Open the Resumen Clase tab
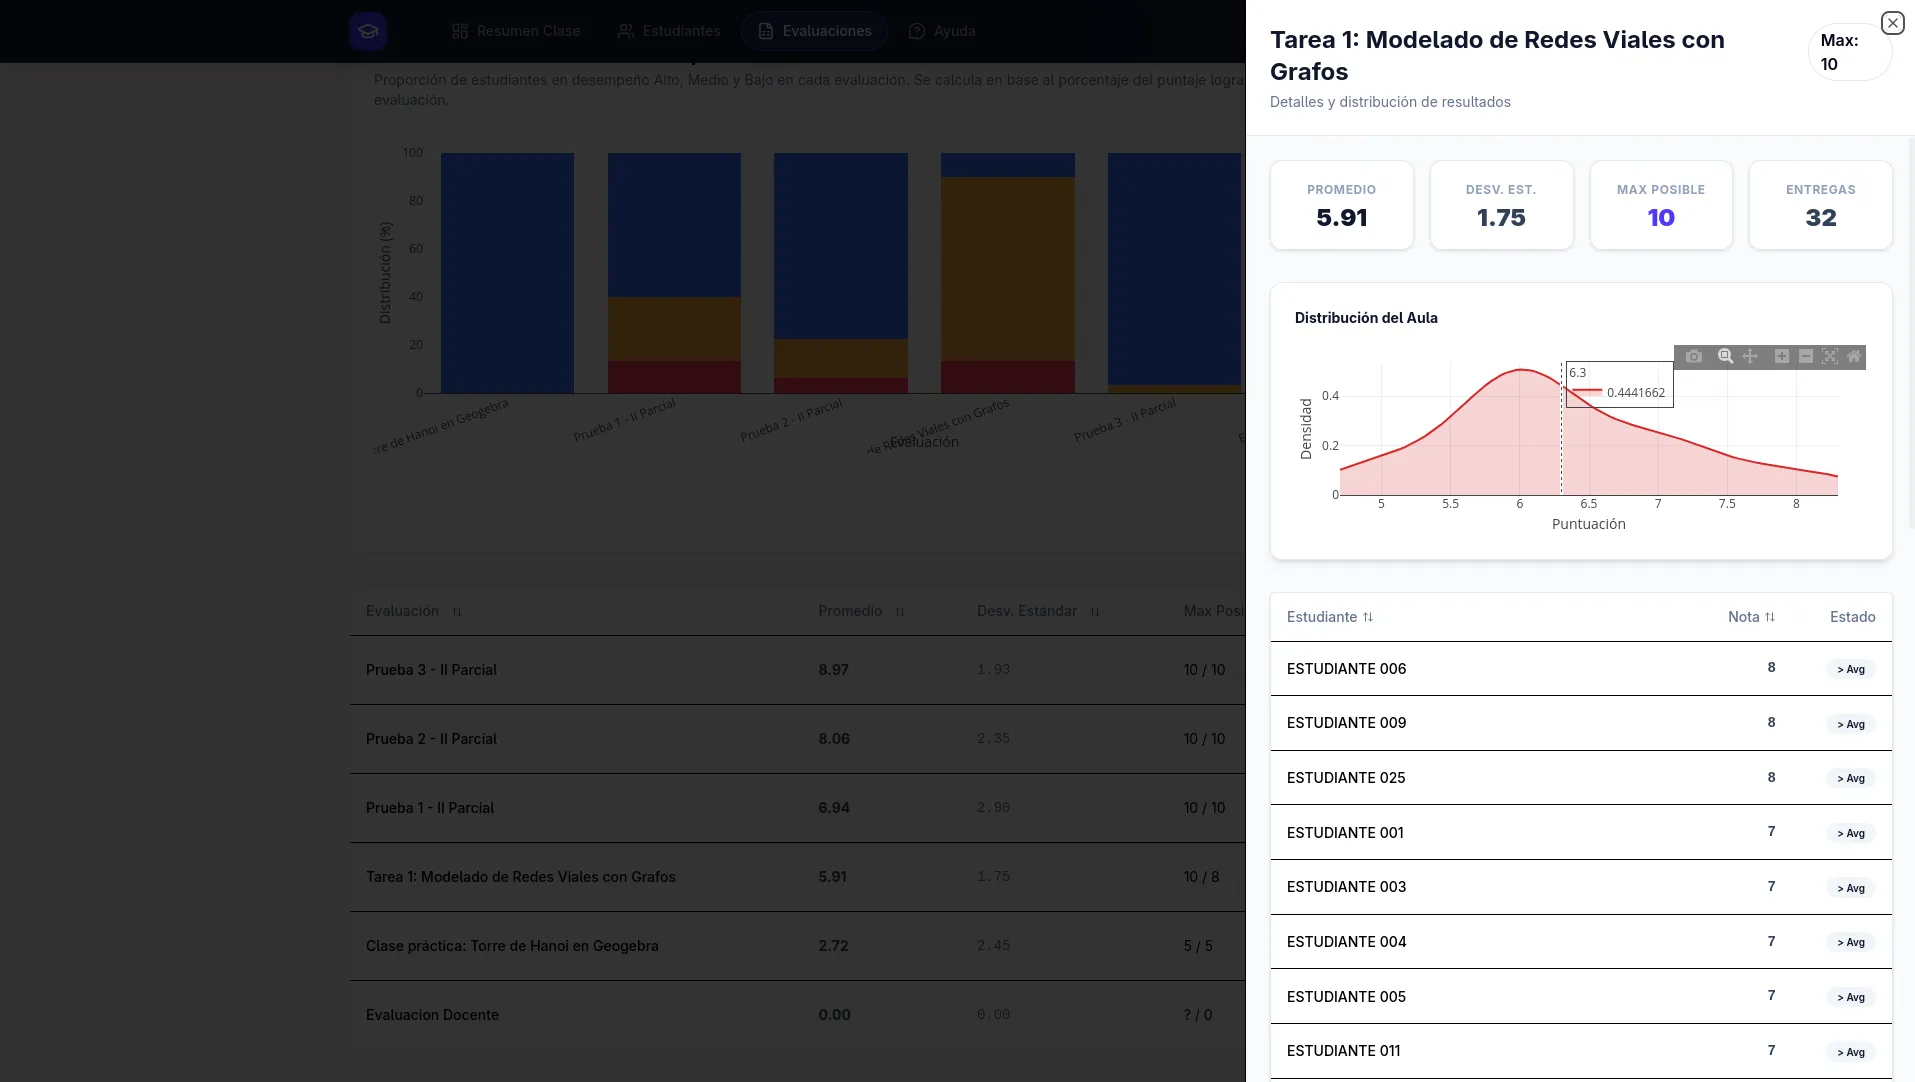Viewport: 1915px width, 1082px height. pyautogui.click(x=516, y=31)
